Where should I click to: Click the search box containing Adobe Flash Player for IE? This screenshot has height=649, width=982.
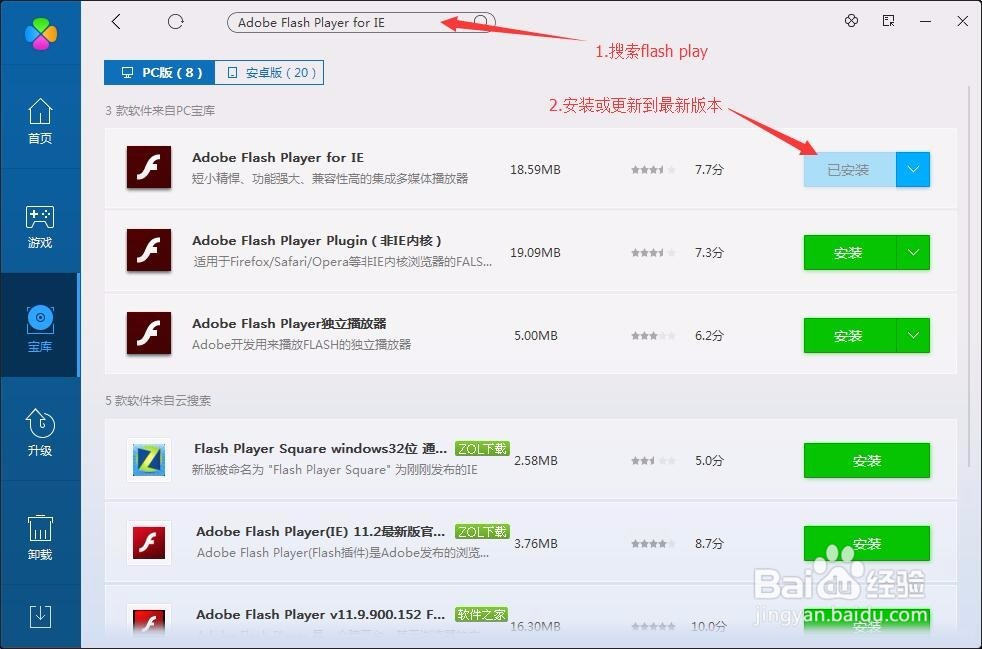(361, 23)
